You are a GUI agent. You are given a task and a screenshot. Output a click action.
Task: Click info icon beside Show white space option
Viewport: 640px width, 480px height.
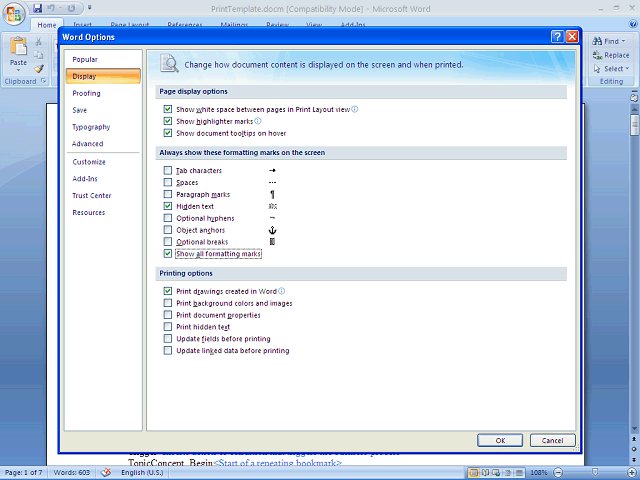pyautogui.click(x=355, y=109)
